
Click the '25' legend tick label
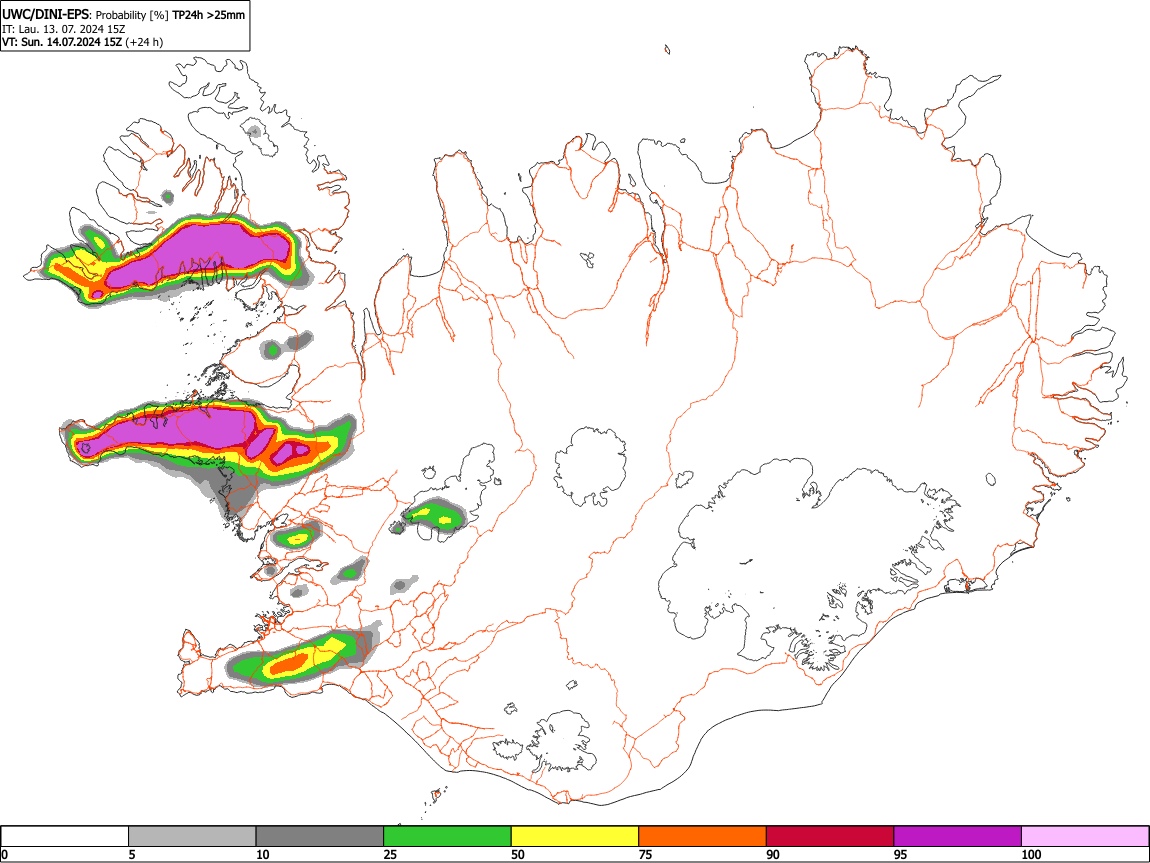[390, 854]
